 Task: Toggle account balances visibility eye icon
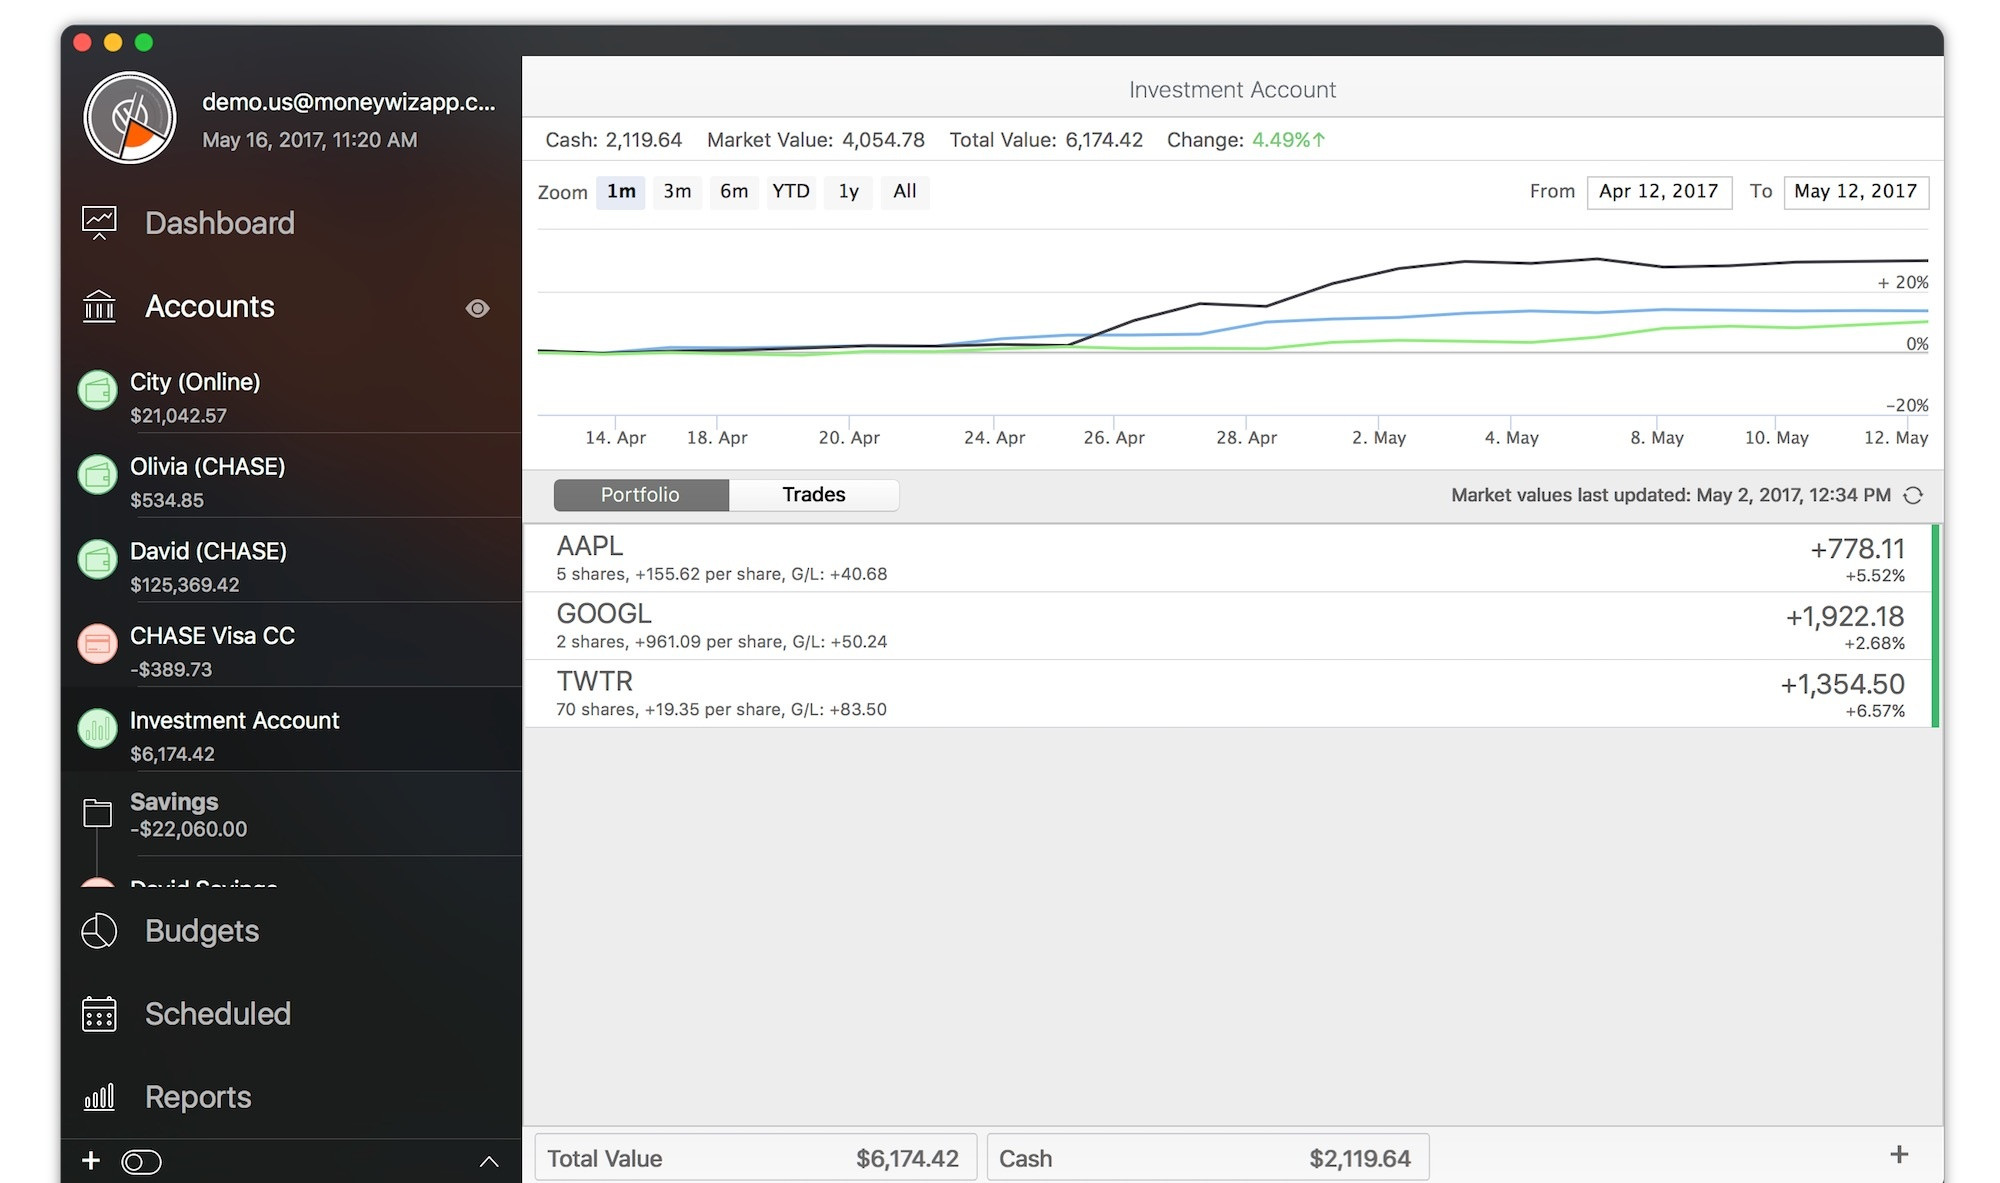click(480, 307)
